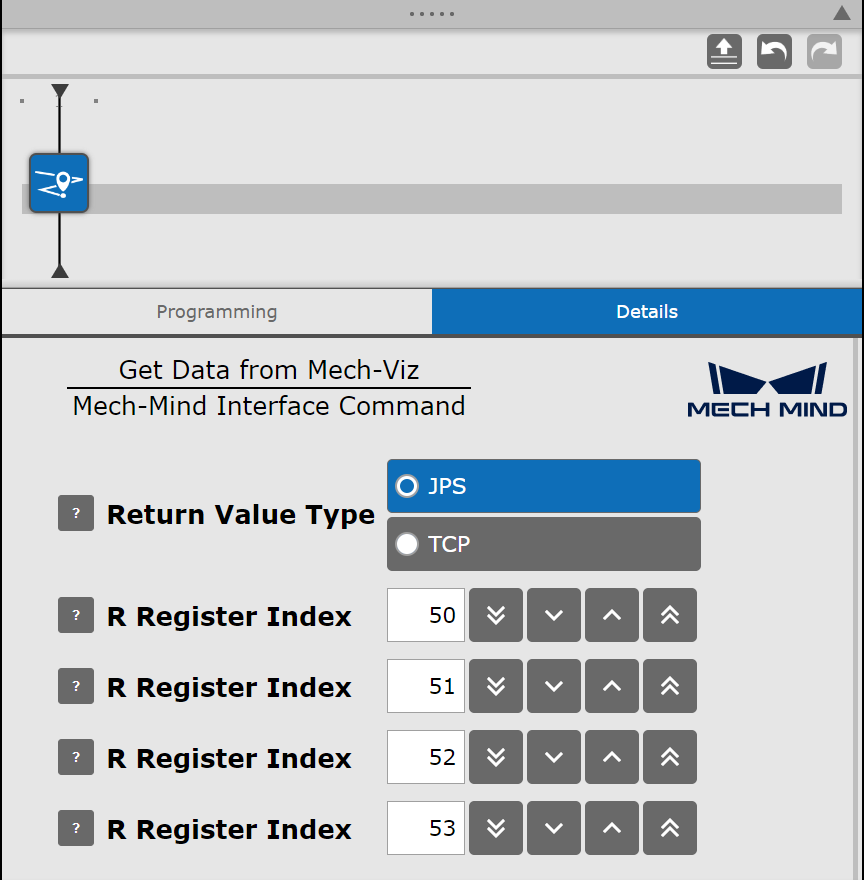
Task: Decrease register 52 by one
Action: [554, 757]
